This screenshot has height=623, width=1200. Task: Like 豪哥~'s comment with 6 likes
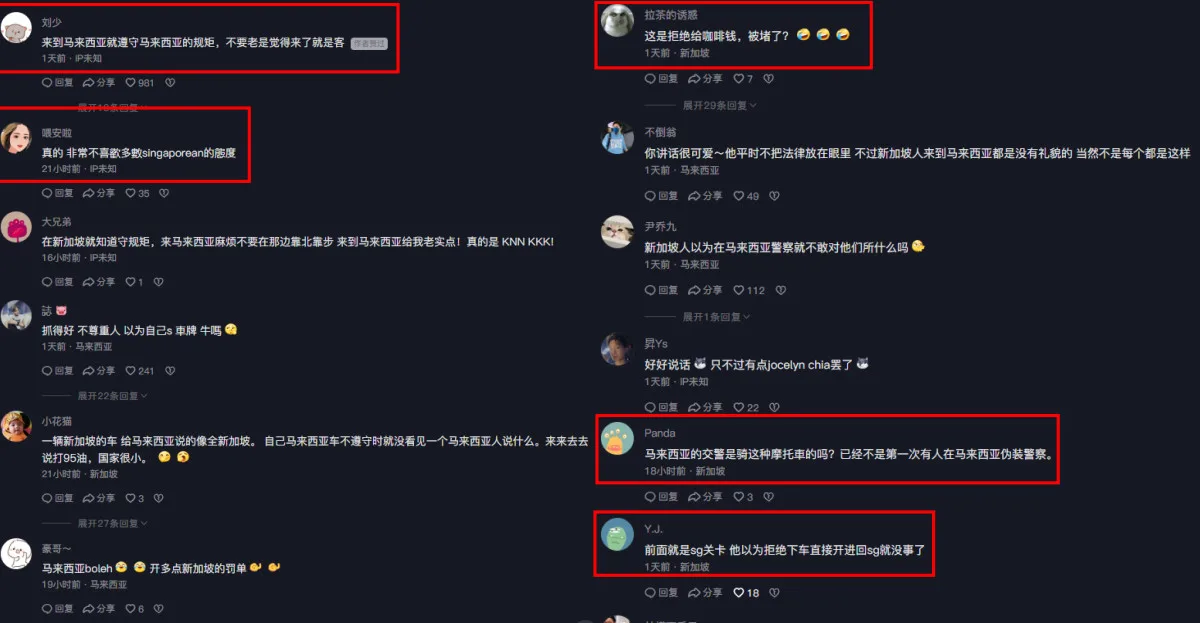134,608
